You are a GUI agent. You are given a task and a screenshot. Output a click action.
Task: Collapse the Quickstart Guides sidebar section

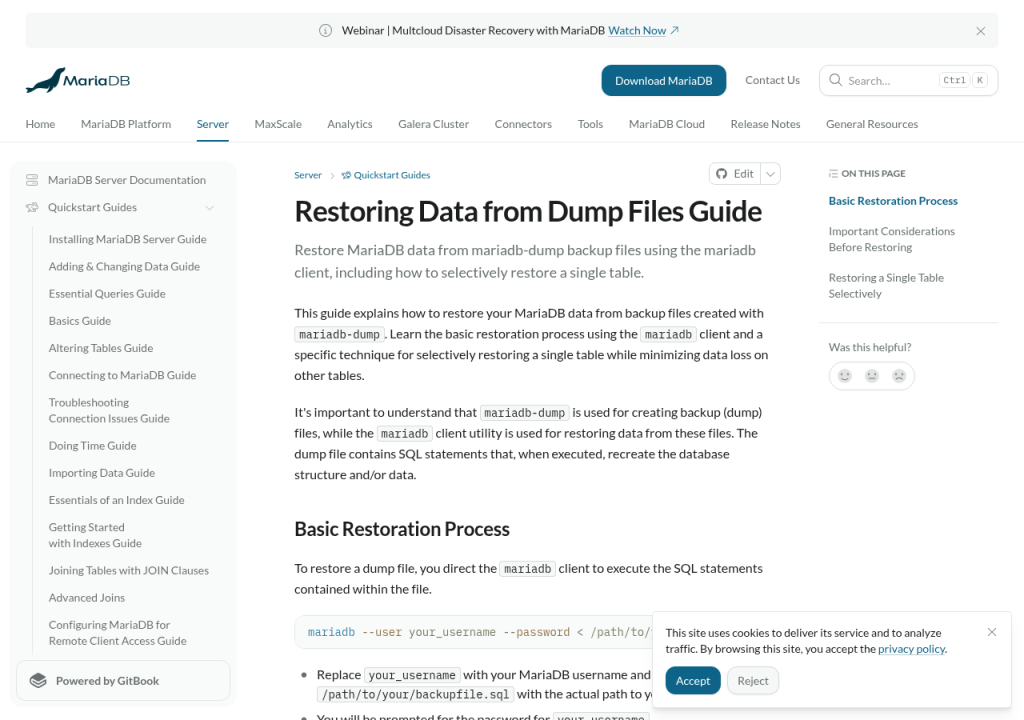tap(210, 208)
